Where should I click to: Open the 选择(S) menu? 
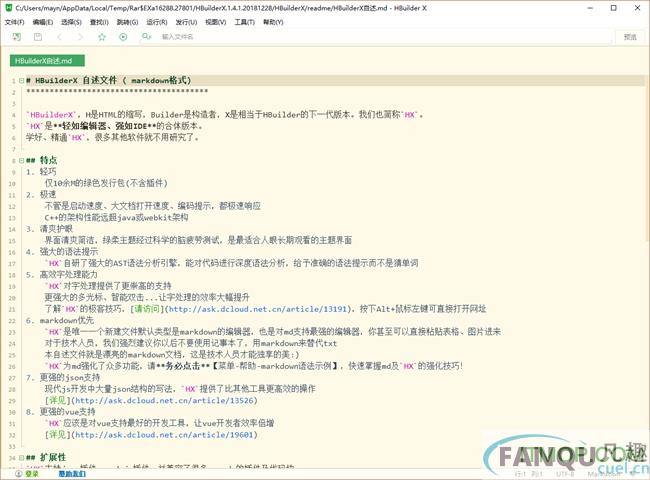pyautogui.click(x=71, y=22)
